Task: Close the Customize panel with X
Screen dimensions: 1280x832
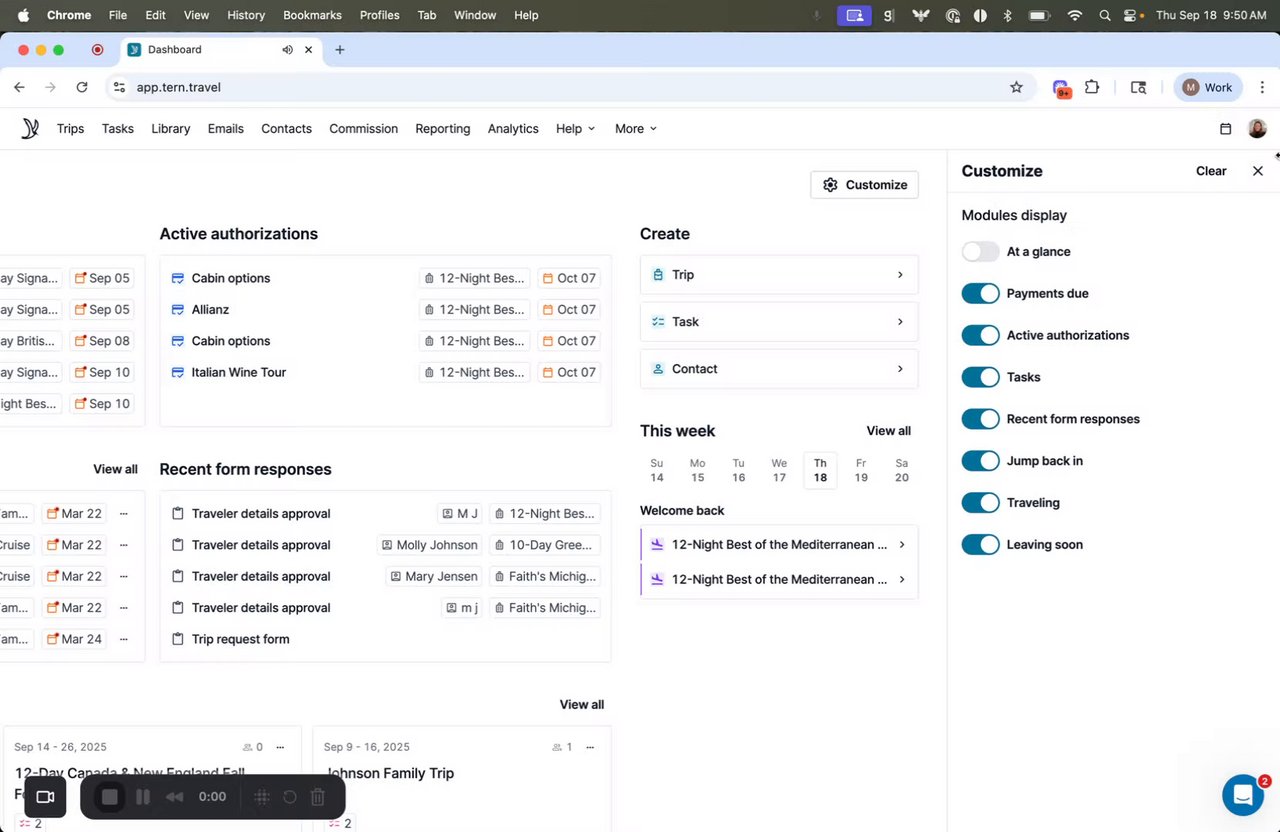Action: (x=1258, y=171)
